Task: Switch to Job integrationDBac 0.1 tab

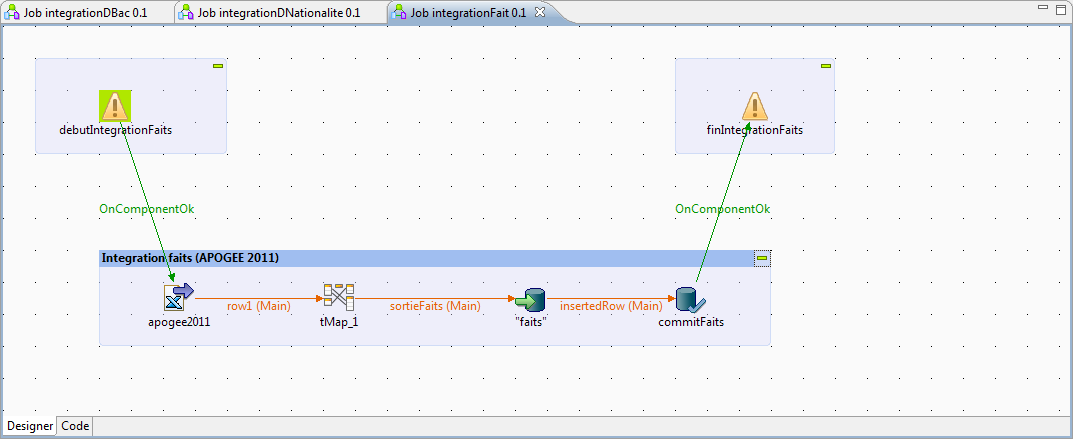Action: coord(78,12)
